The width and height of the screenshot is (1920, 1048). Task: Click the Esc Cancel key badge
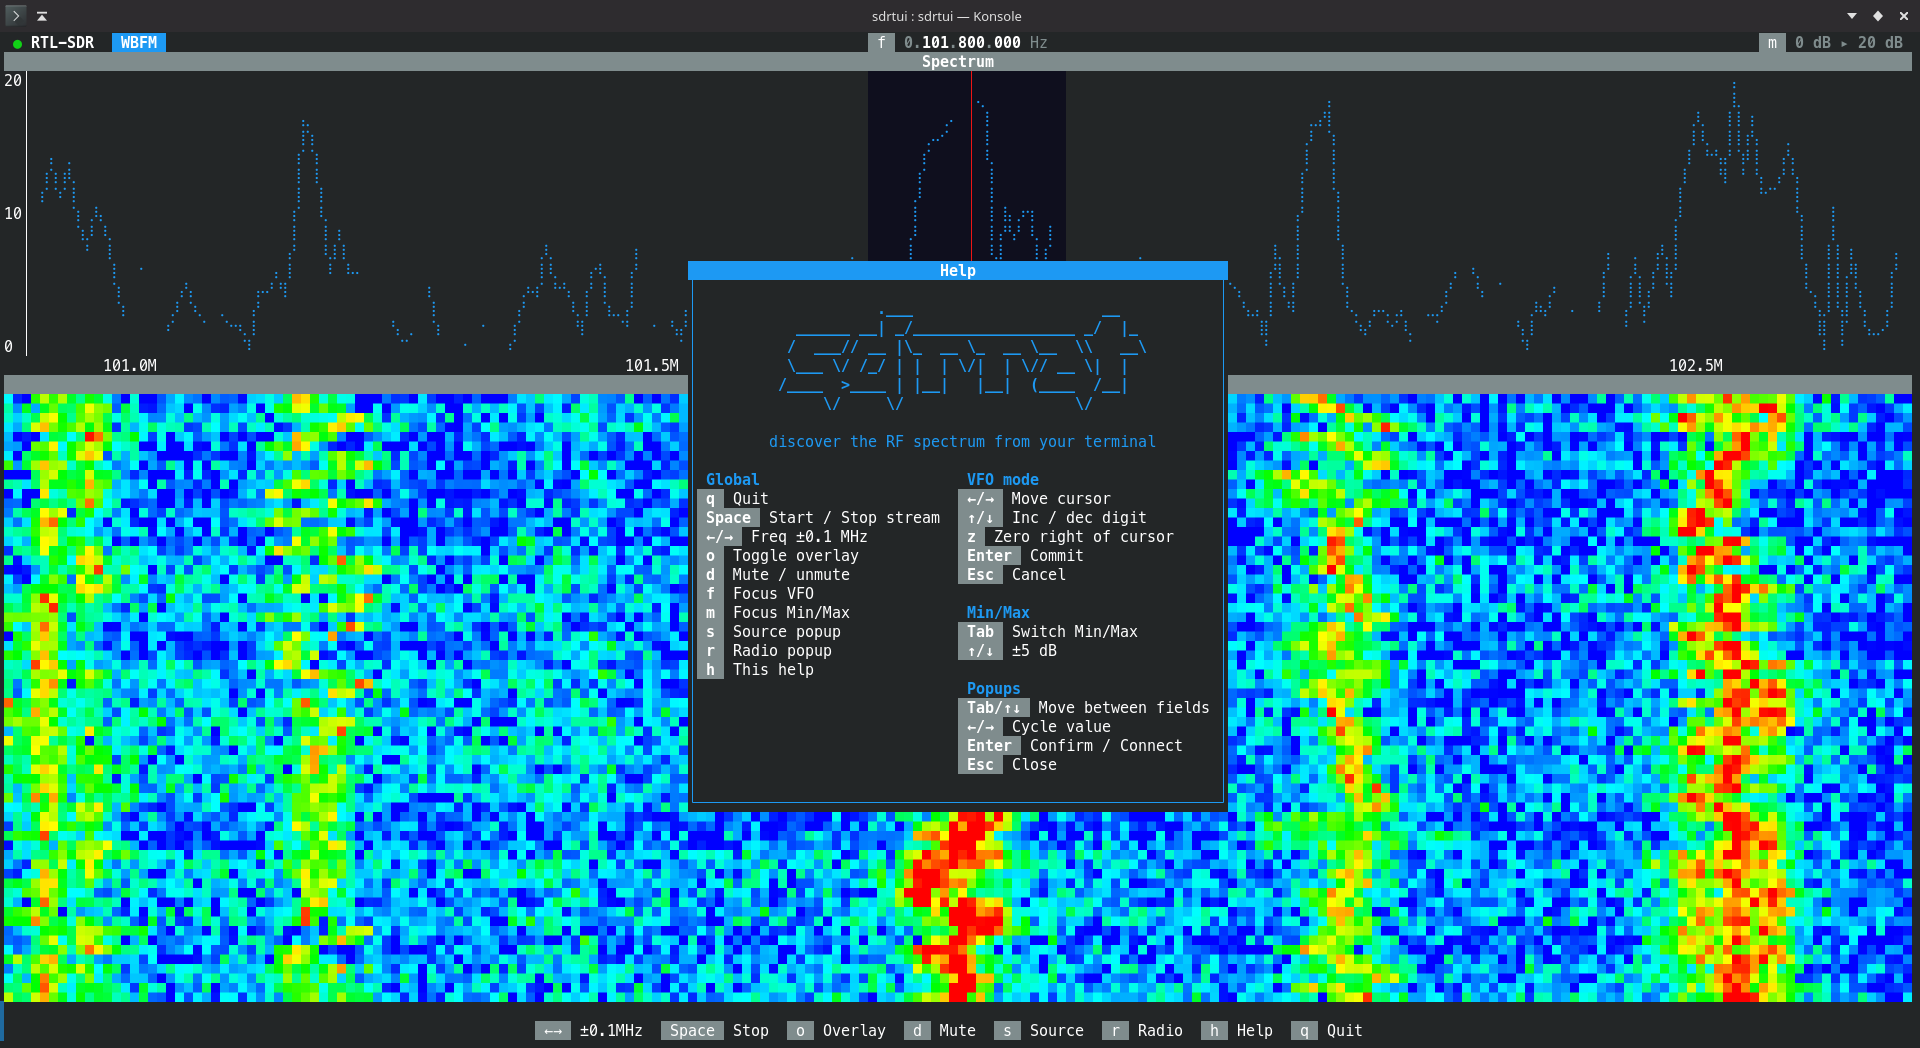(x=980, y=574)
